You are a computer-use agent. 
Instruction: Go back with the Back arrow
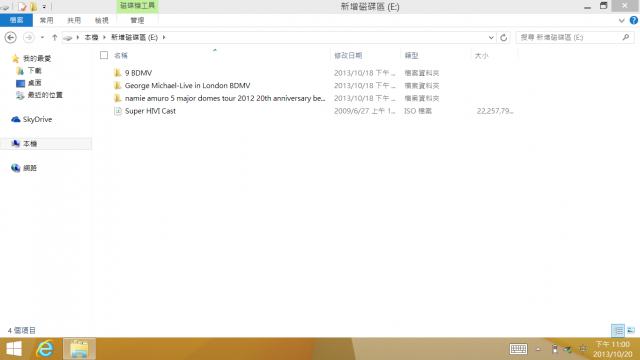(x=11, y=38)
